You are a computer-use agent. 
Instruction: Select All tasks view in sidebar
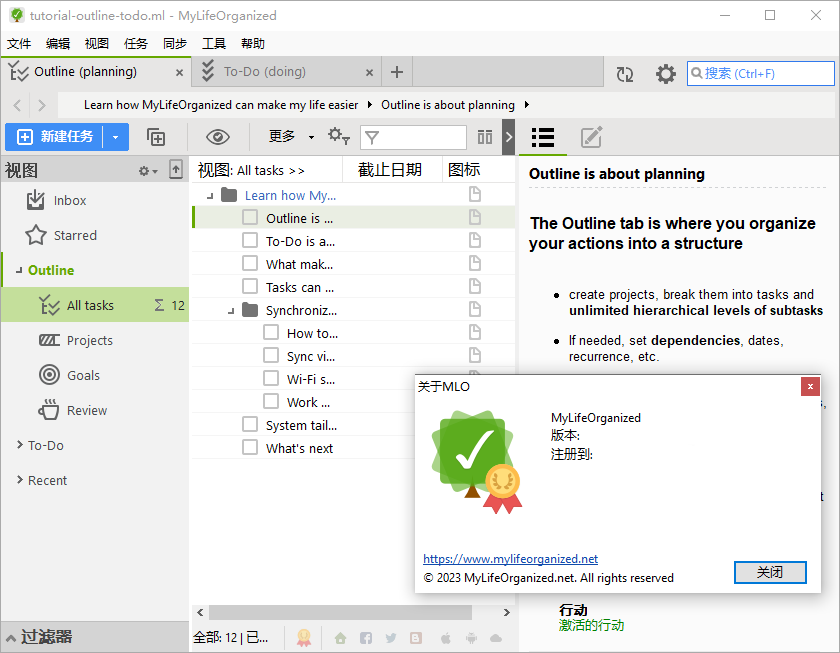pyautogui.click(x=95, y=305)
